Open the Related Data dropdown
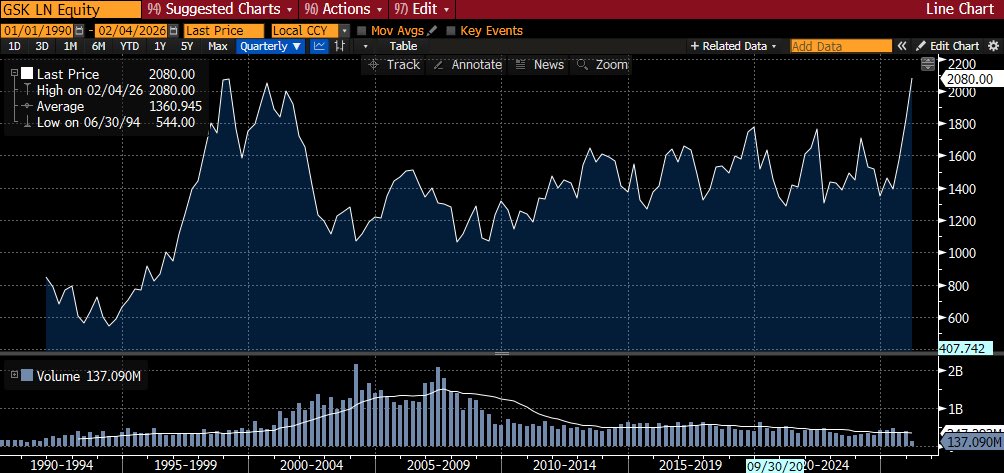This screenshot has height=473, width=1004. click(733, 46)
